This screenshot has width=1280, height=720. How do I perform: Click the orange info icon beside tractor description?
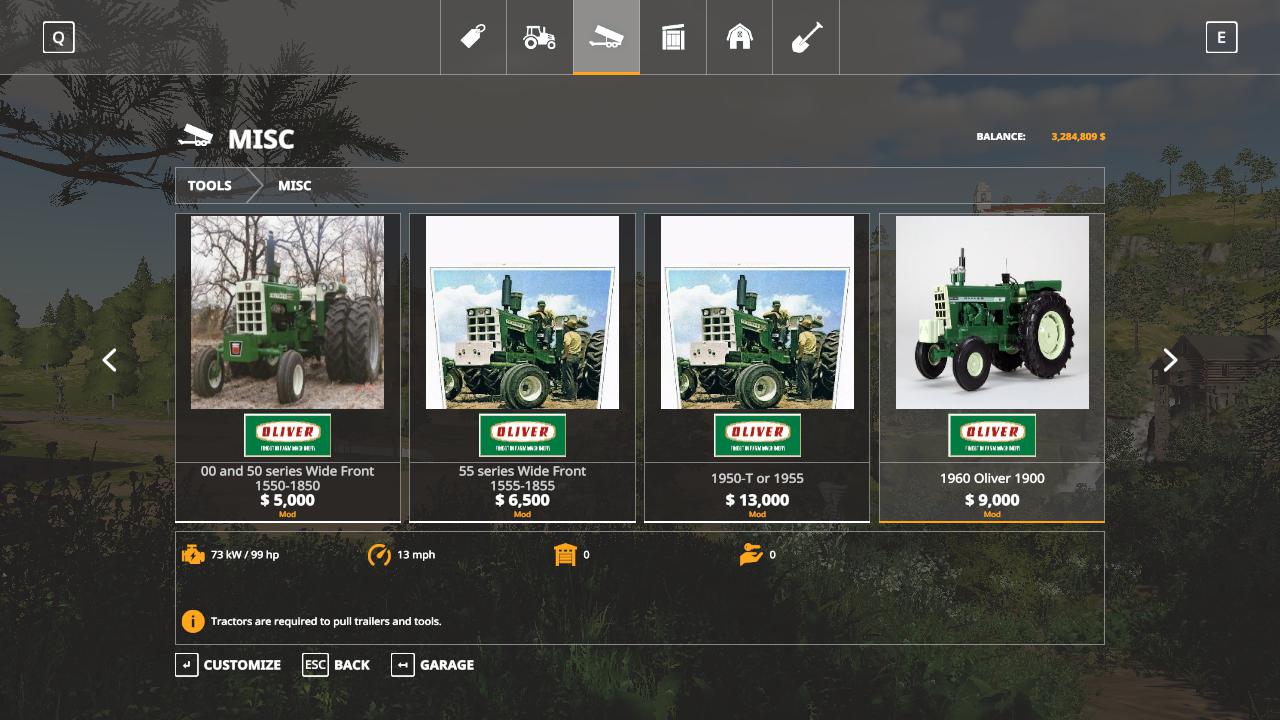click(x=193, y=621)
